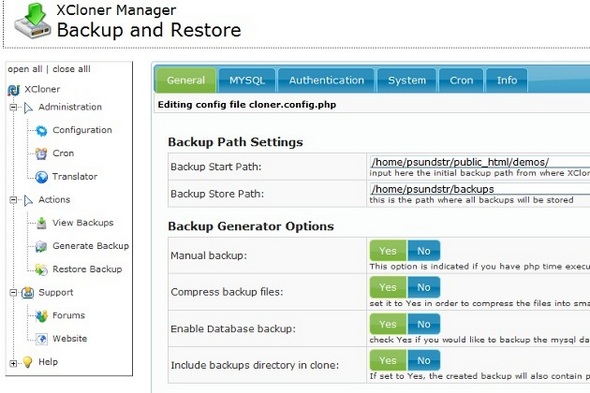The height and width of the screenshot is (393, 590).
Task: Set Enable Database backup to No
Action: click(424, 324)
